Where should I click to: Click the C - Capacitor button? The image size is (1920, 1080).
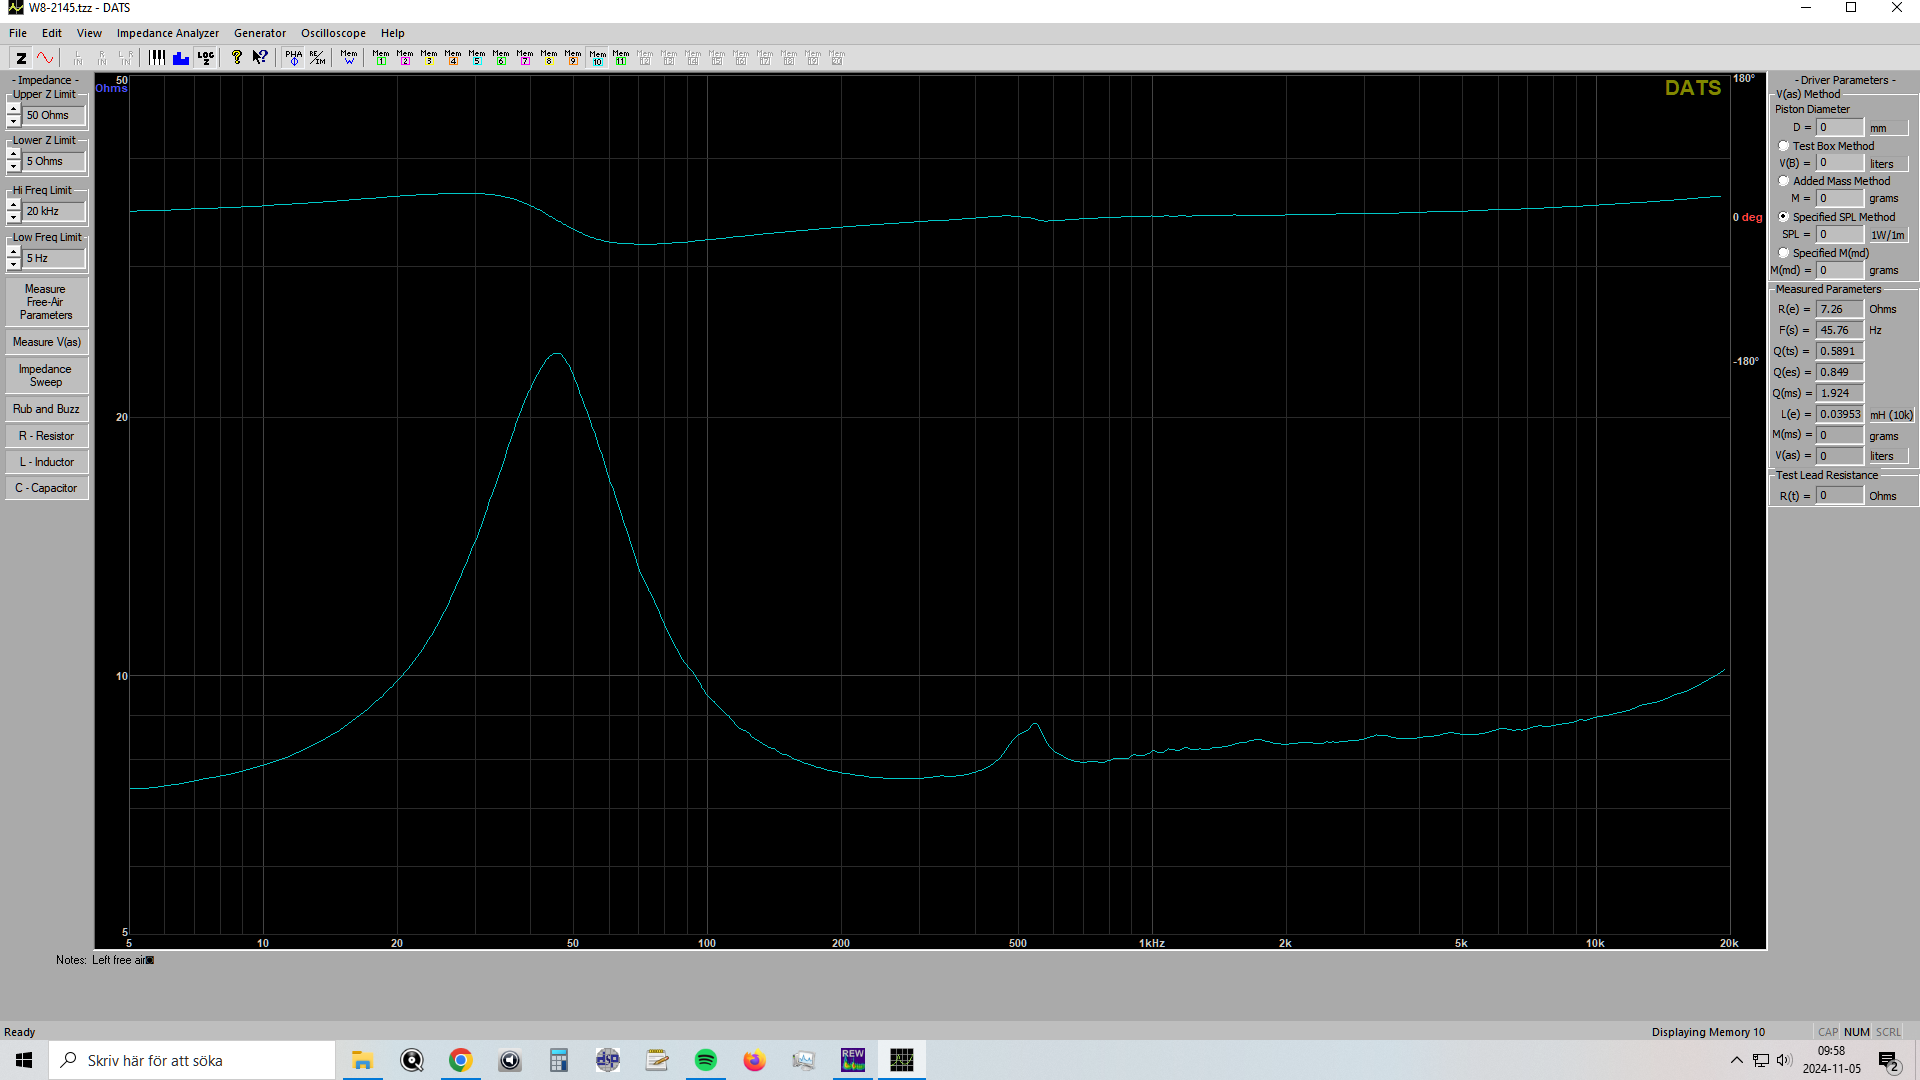(x=46, y=488)
